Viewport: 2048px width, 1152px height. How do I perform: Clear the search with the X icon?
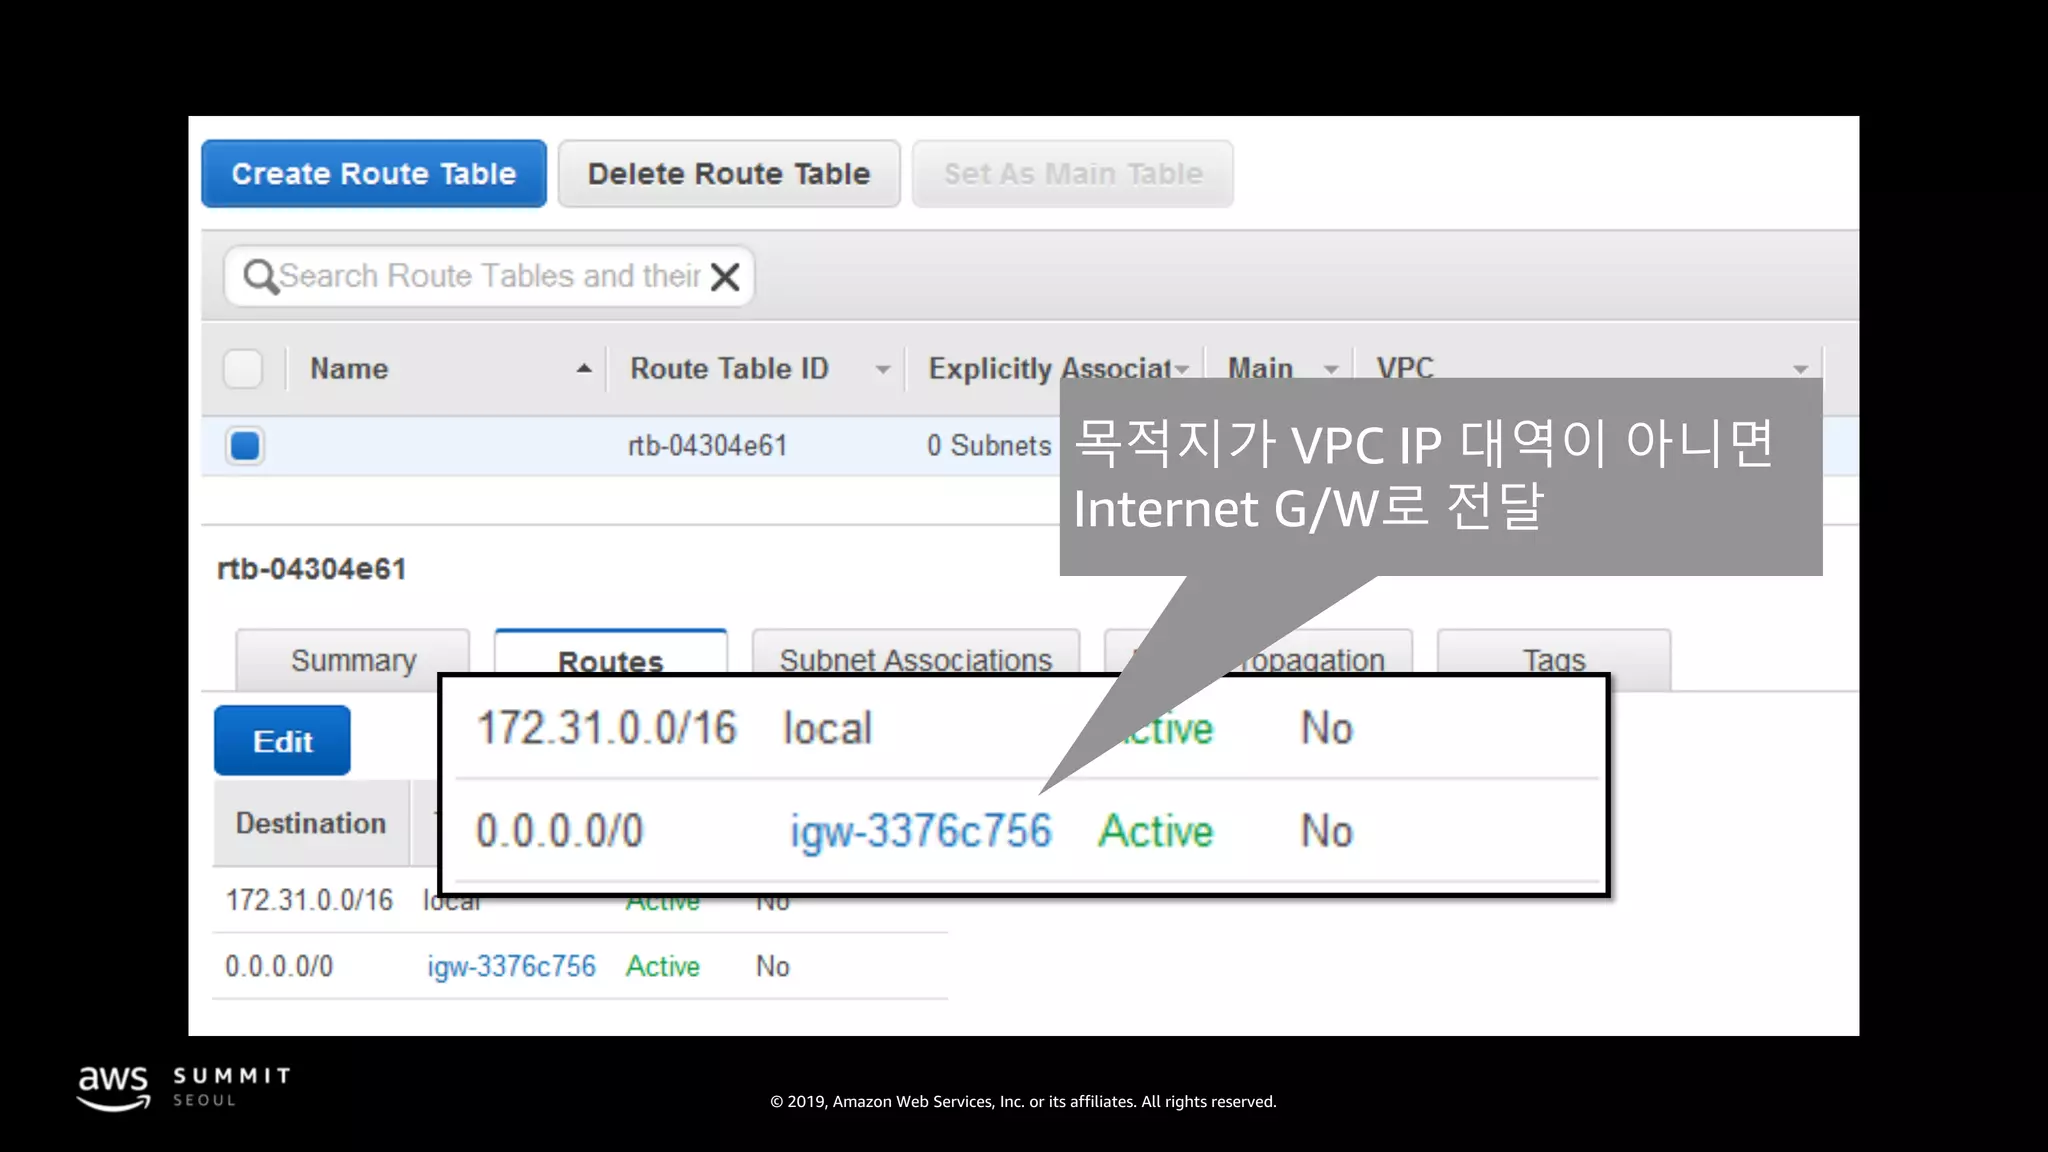pos(725,276)
